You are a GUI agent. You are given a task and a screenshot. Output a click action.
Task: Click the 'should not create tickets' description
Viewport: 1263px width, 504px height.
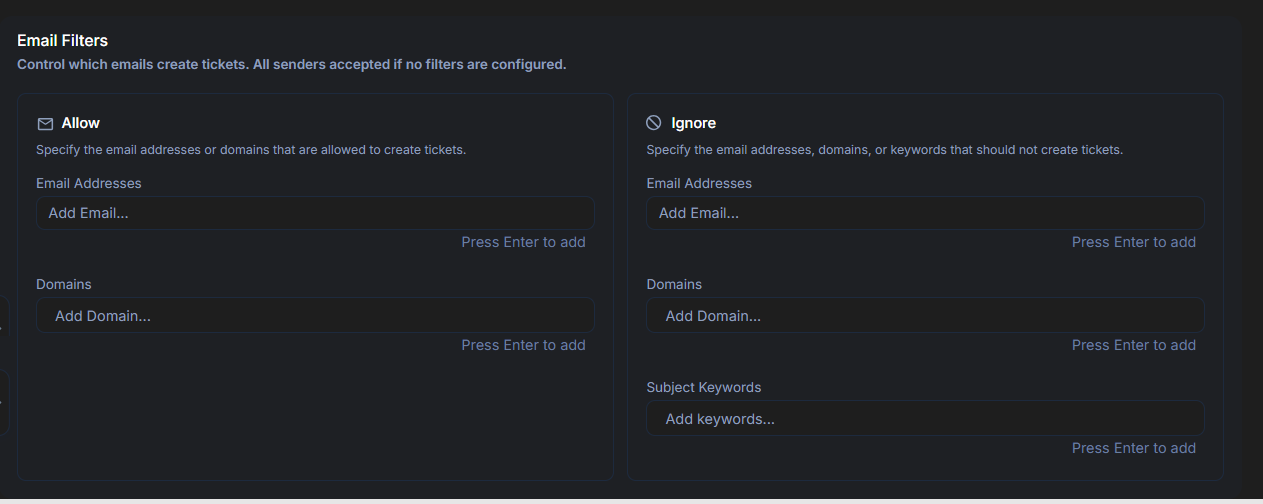tap(885, 150)
